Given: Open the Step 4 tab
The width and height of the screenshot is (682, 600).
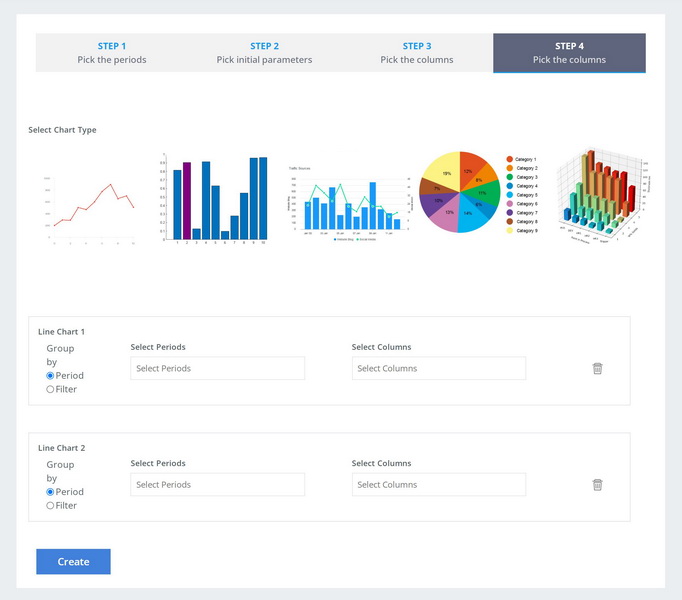Looking at the screenshot, I should point(569,53).
